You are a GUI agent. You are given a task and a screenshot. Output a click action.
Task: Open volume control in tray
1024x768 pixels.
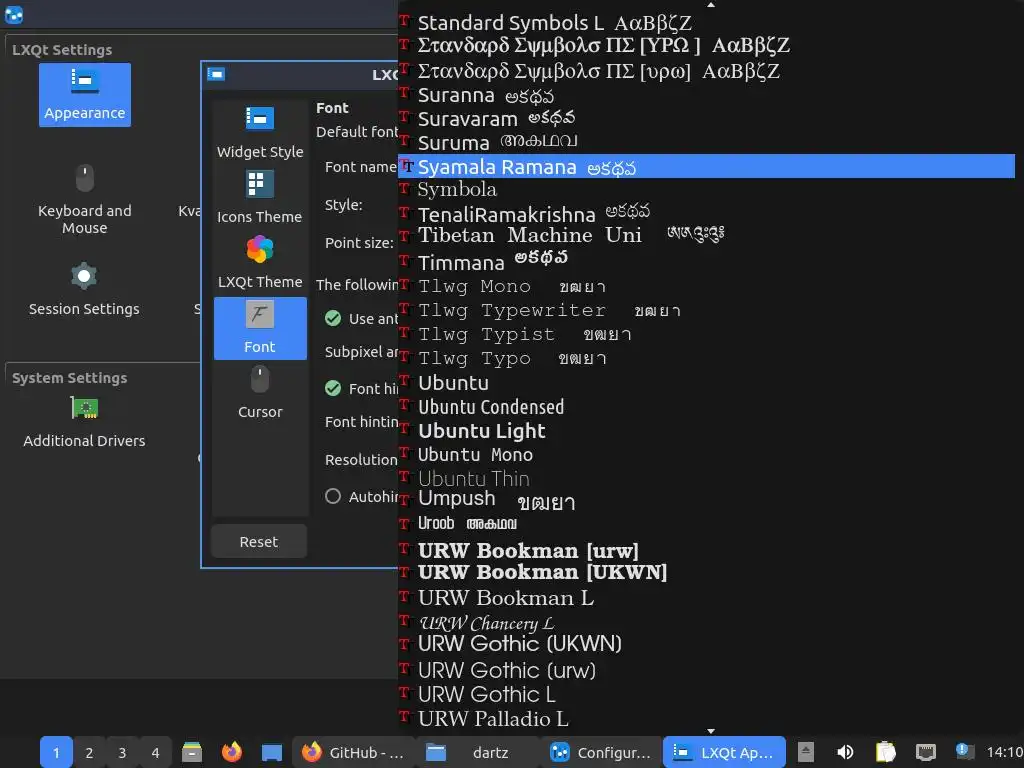point(845,752)
